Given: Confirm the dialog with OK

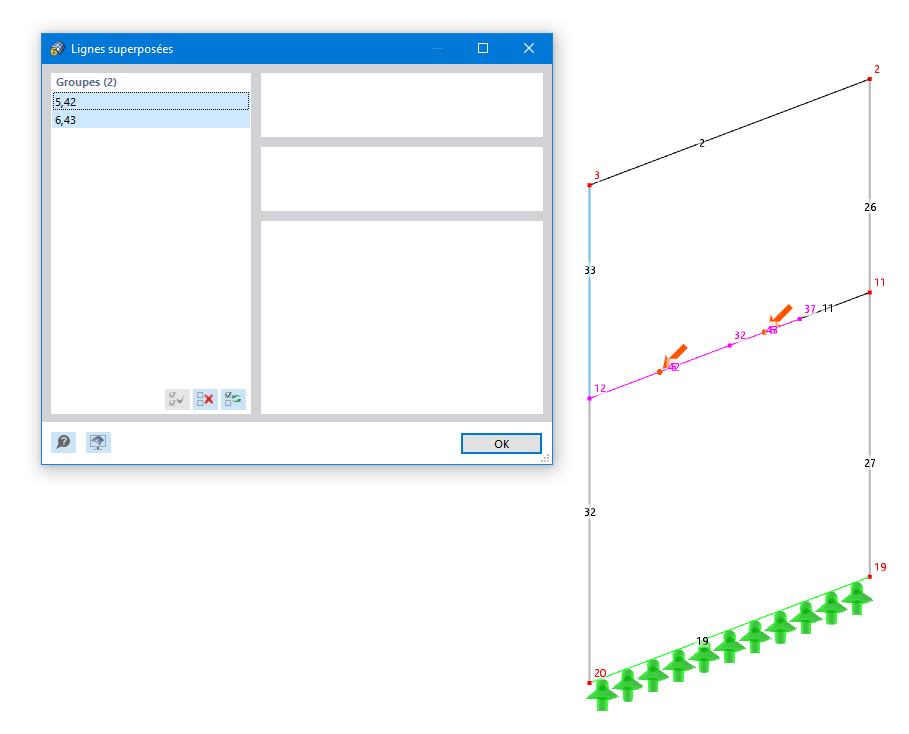Looking at the screenshot, I should (x=501, y=444).
